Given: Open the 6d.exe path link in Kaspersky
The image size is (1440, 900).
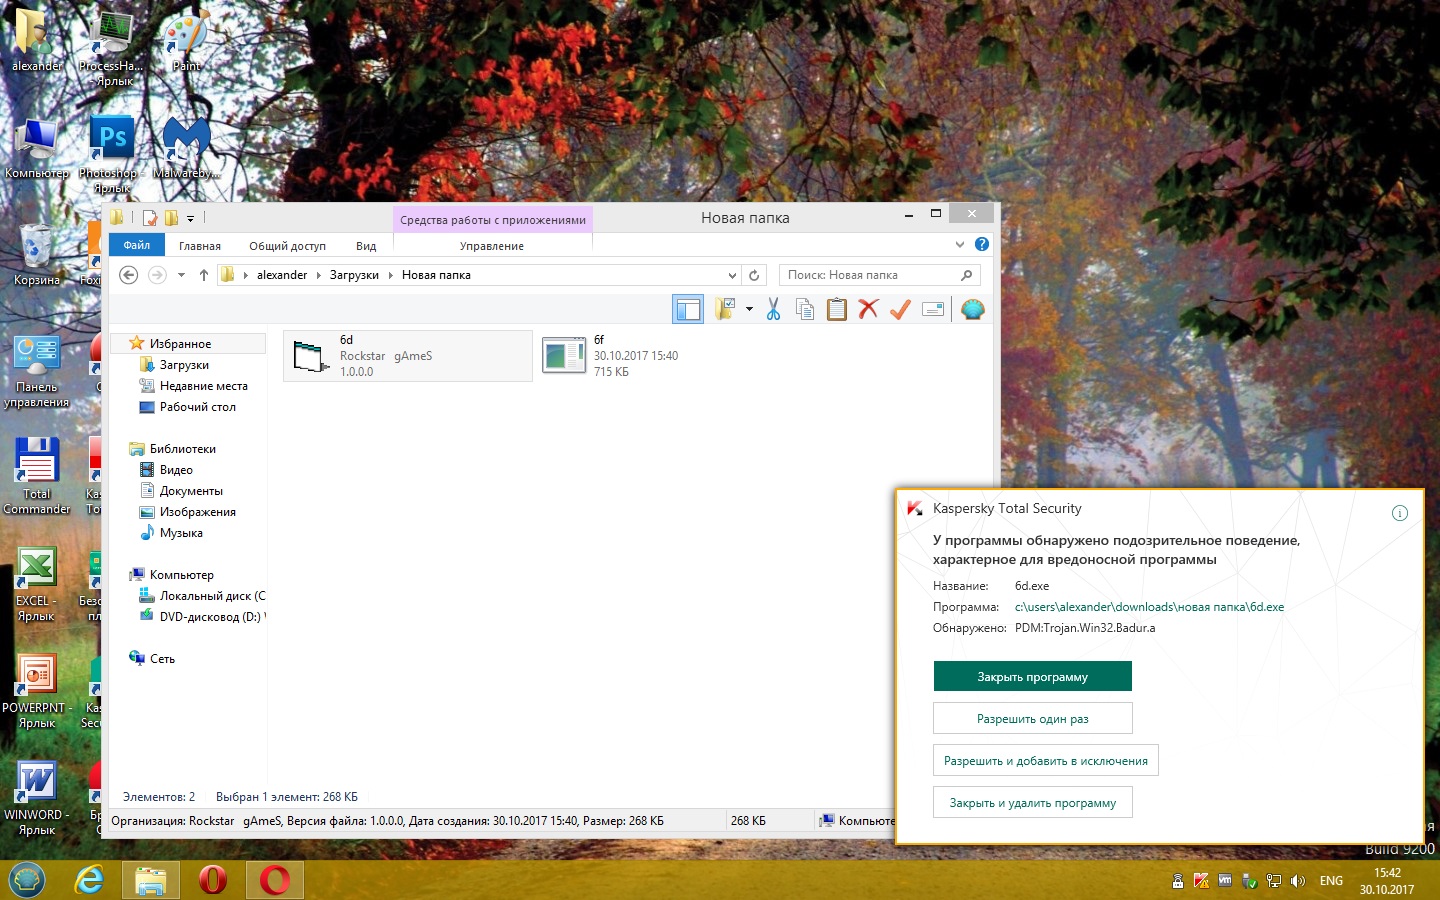Looking at the screenshot, I should click(1149, 607).
